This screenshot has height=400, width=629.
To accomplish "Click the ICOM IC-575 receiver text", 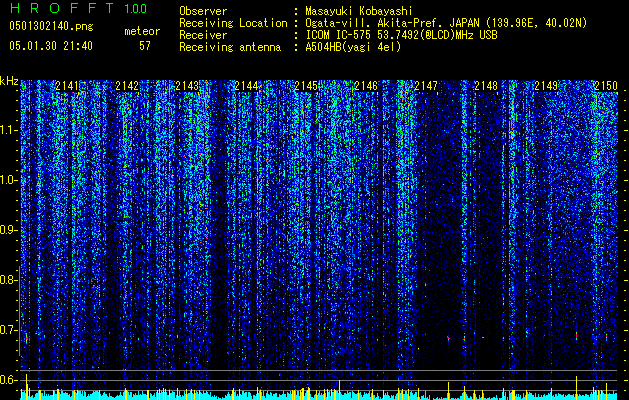I will pos(401,35).
